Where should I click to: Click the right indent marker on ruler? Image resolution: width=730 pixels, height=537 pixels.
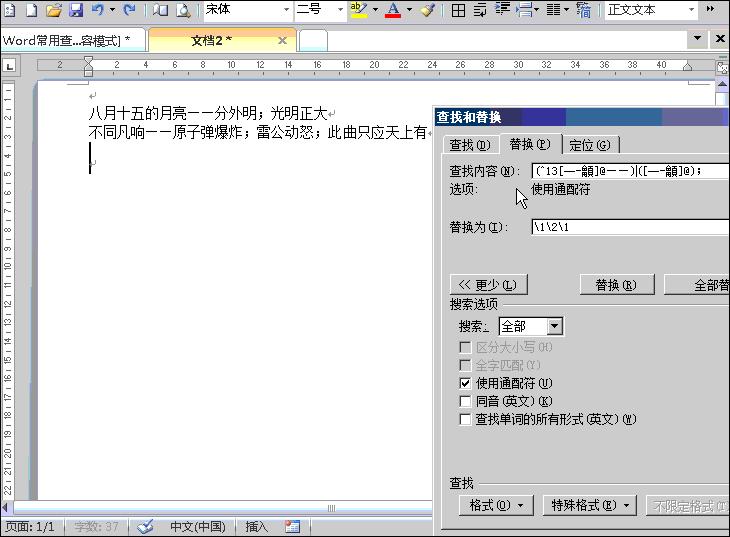click(x=687, y=67)
